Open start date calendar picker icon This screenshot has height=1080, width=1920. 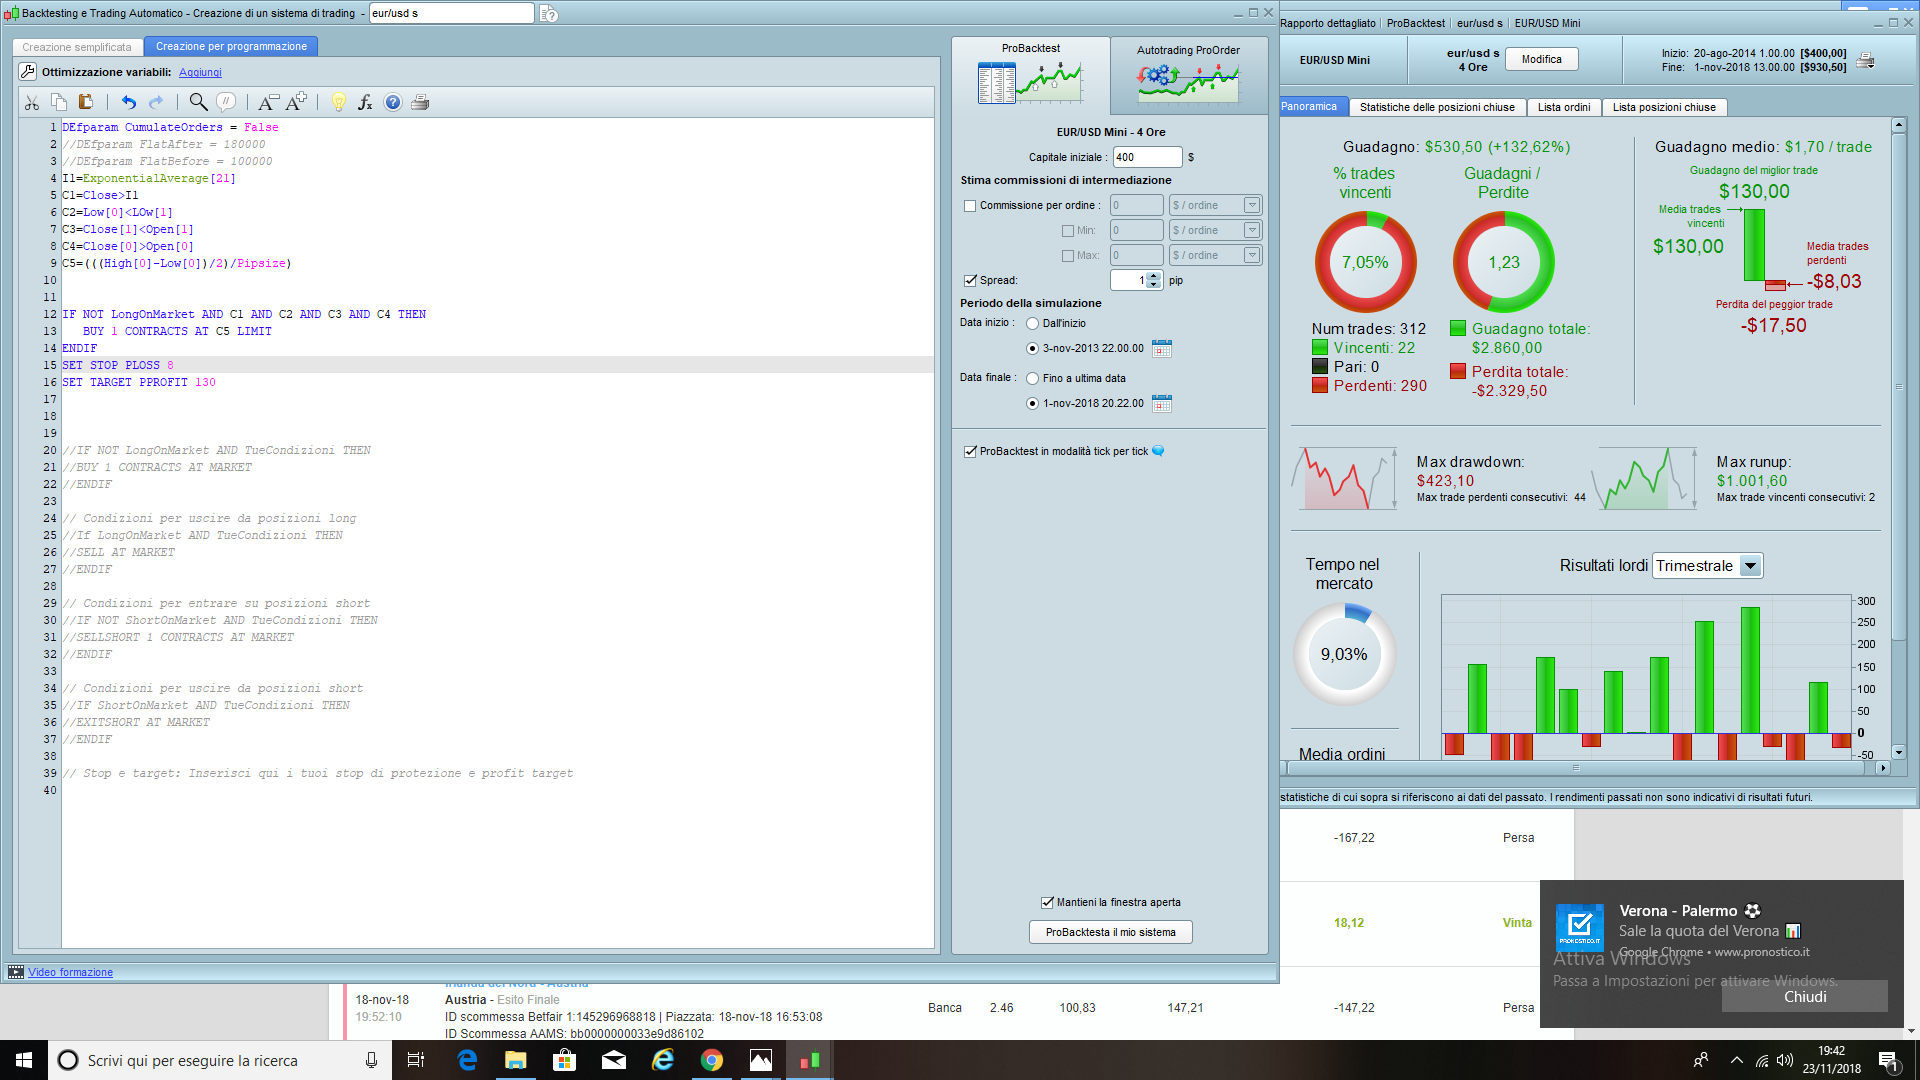point(1161,348)
